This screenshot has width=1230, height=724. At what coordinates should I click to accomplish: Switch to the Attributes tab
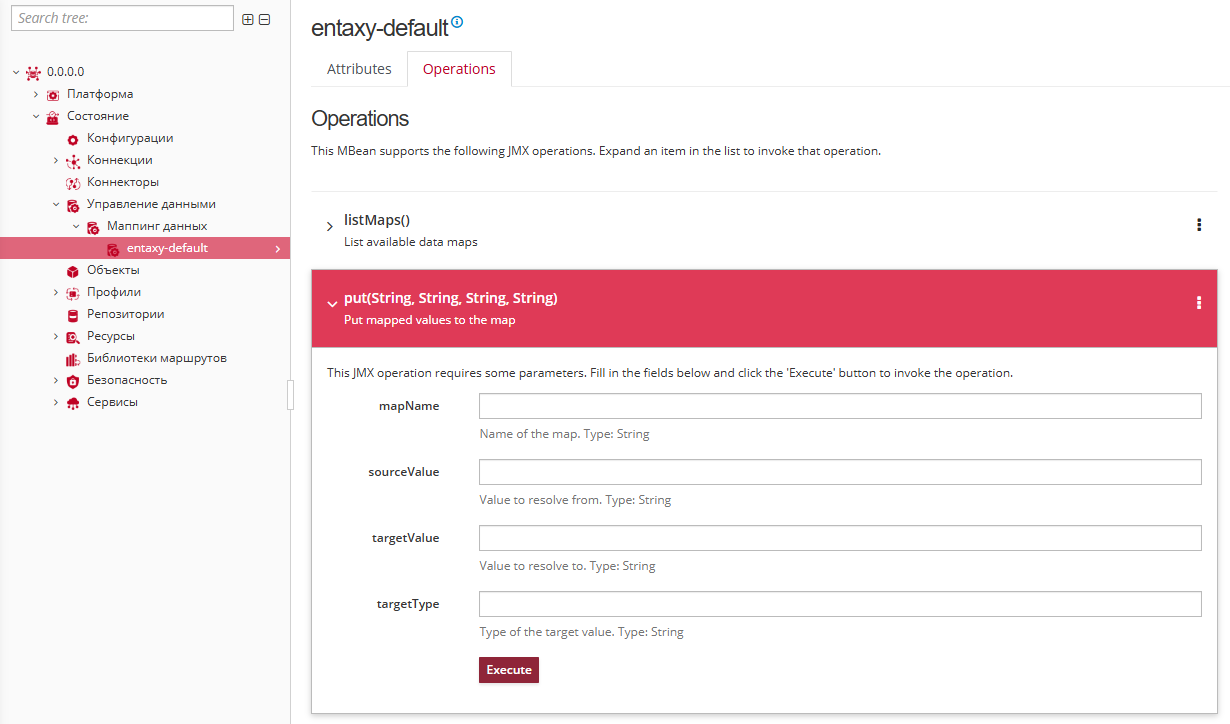click(359, 69)
